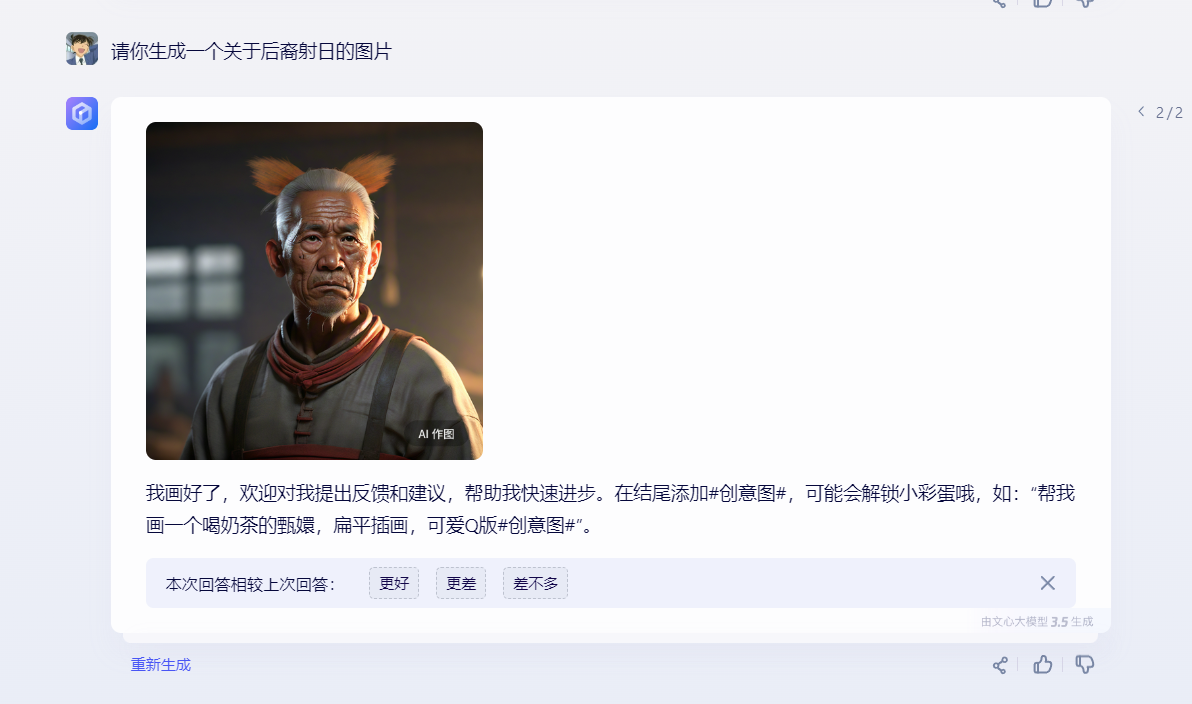Click the AI 作图 label on image
1192x704 pixels.
[436, 434]
